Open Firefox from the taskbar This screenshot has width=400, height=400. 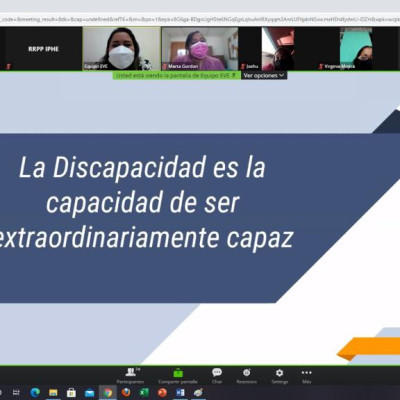point(126,393)
